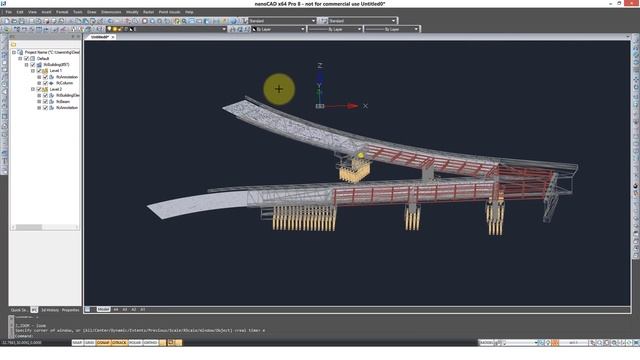Switch to the Model layout tab
Viewport: 640px width, 360px height.
104,310
